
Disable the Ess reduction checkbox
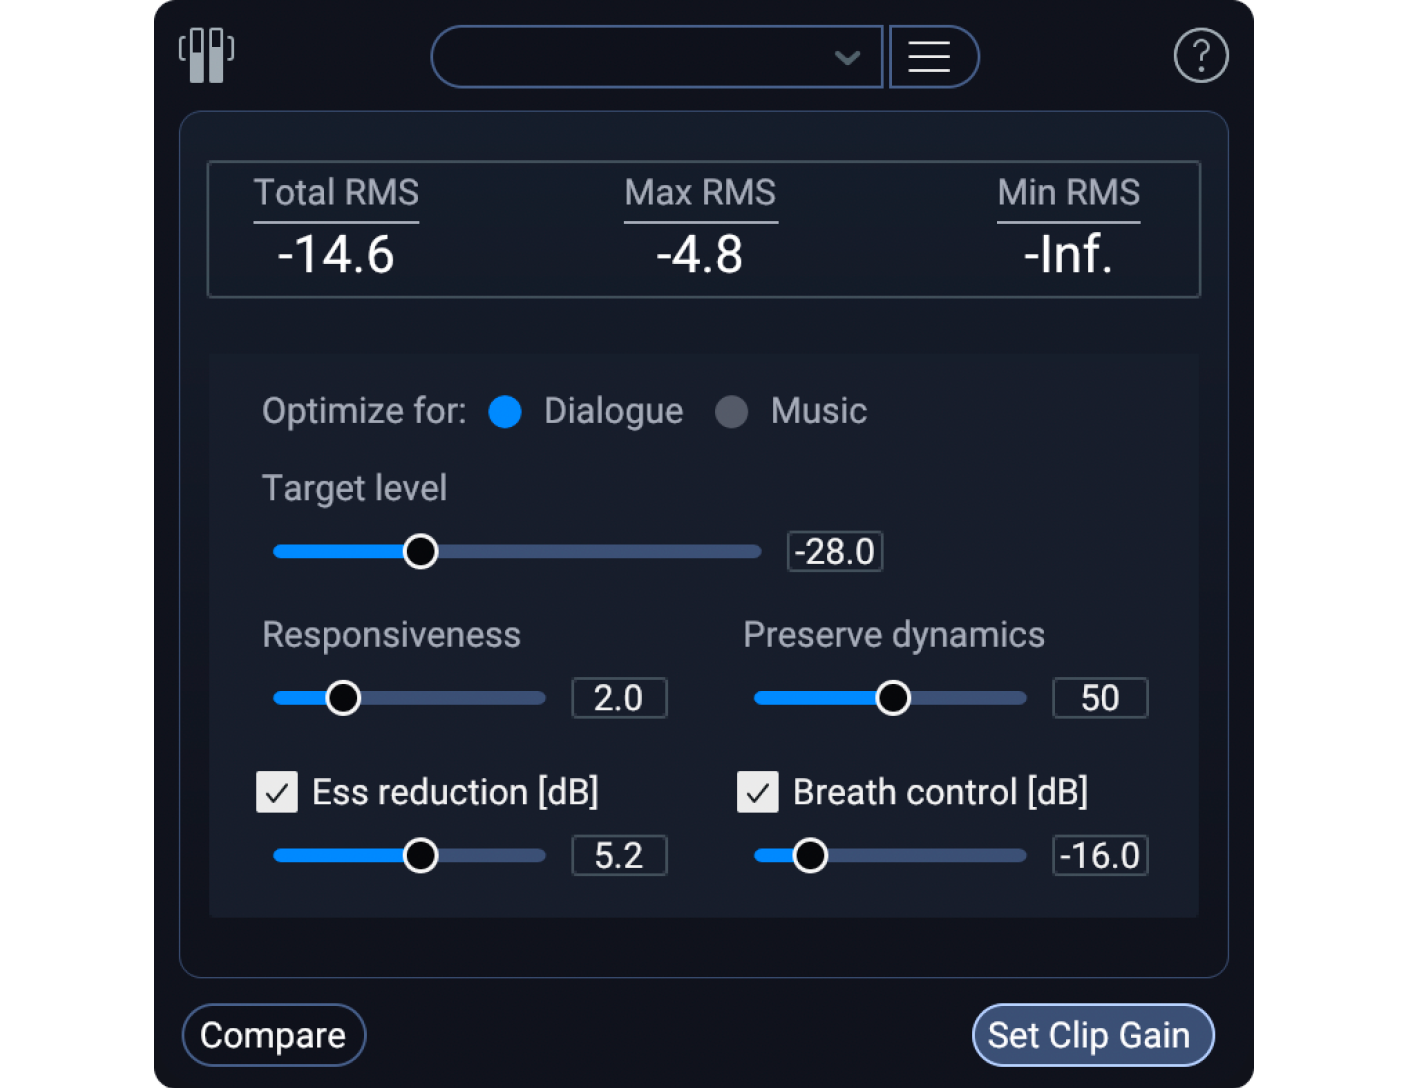(277, 792)
